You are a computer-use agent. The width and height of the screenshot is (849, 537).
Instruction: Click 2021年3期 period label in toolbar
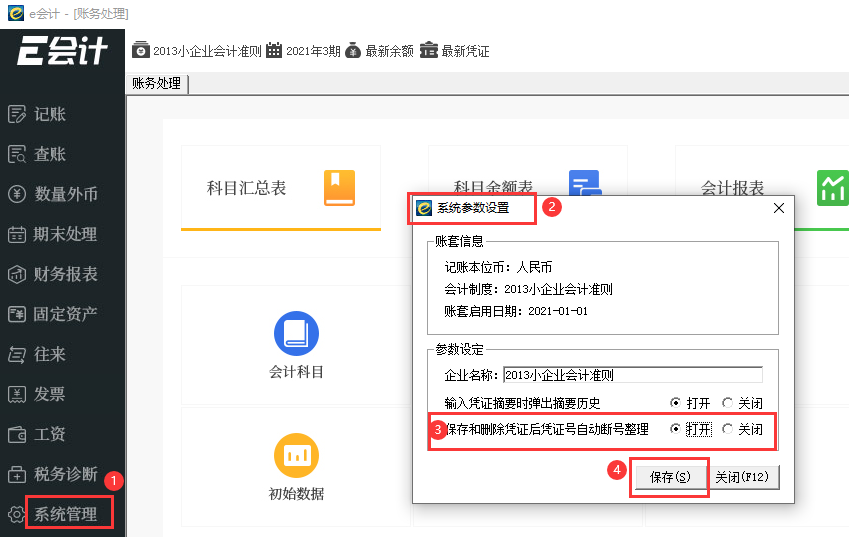coord(313,51)
